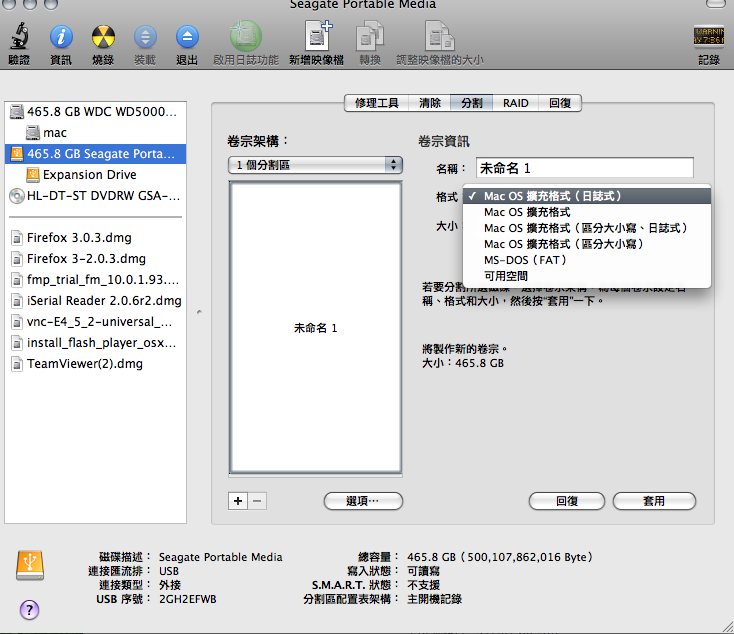Click the Enable Journaling icon

coord(245,36)
